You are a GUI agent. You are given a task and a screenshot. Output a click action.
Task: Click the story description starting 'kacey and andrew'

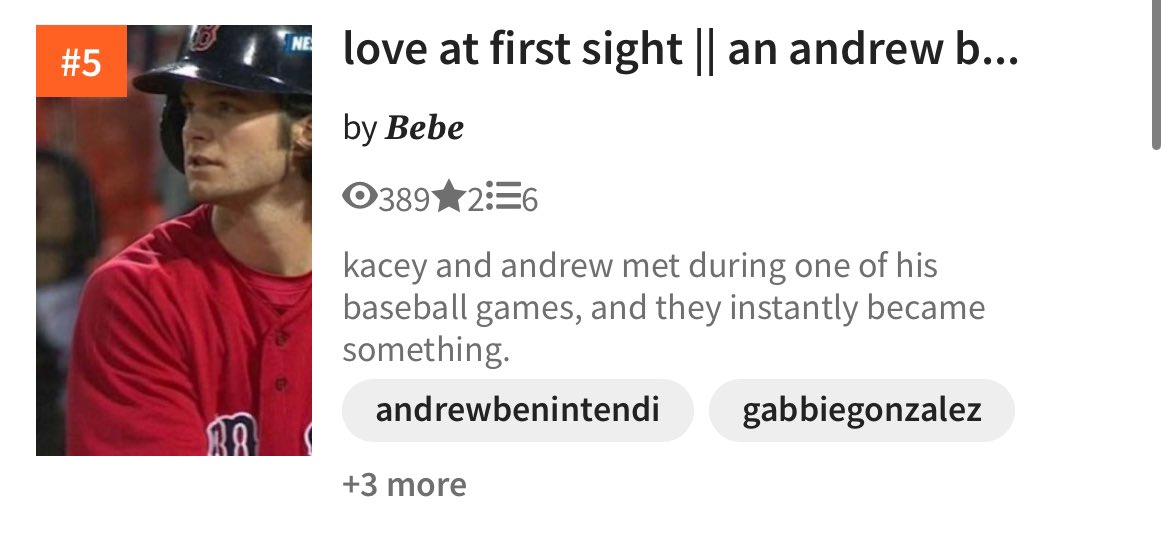pyautogui.click(x=664, y=307)
